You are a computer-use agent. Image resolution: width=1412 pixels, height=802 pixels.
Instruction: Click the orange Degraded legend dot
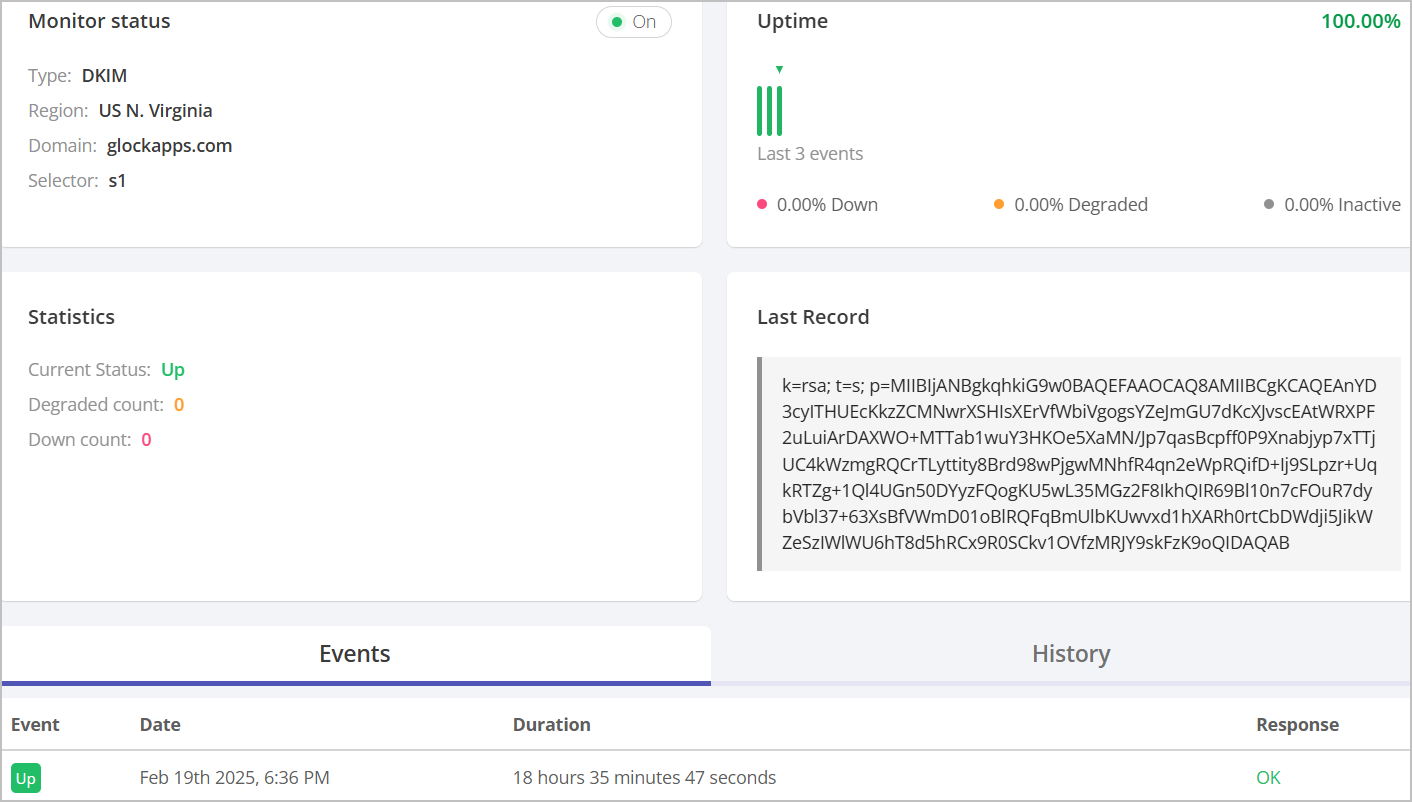(x=999, y=204)
